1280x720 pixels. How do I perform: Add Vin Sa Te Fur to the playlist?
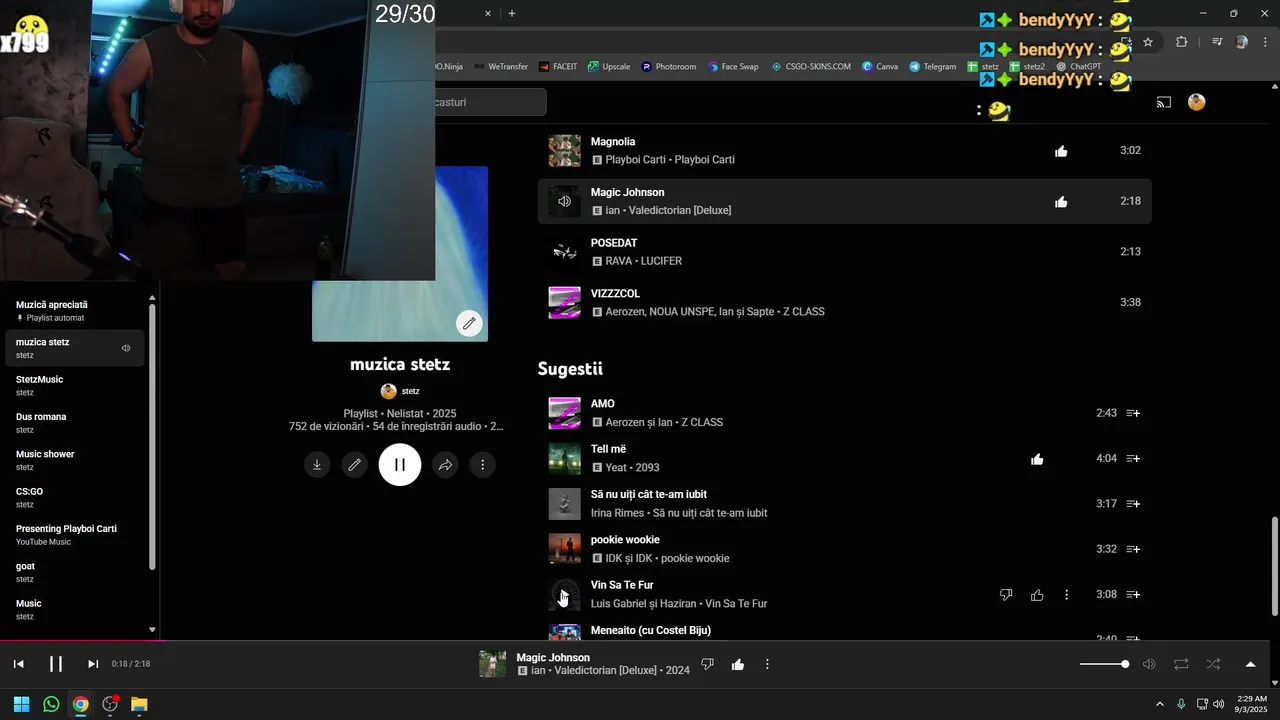tap(1133, 595)
